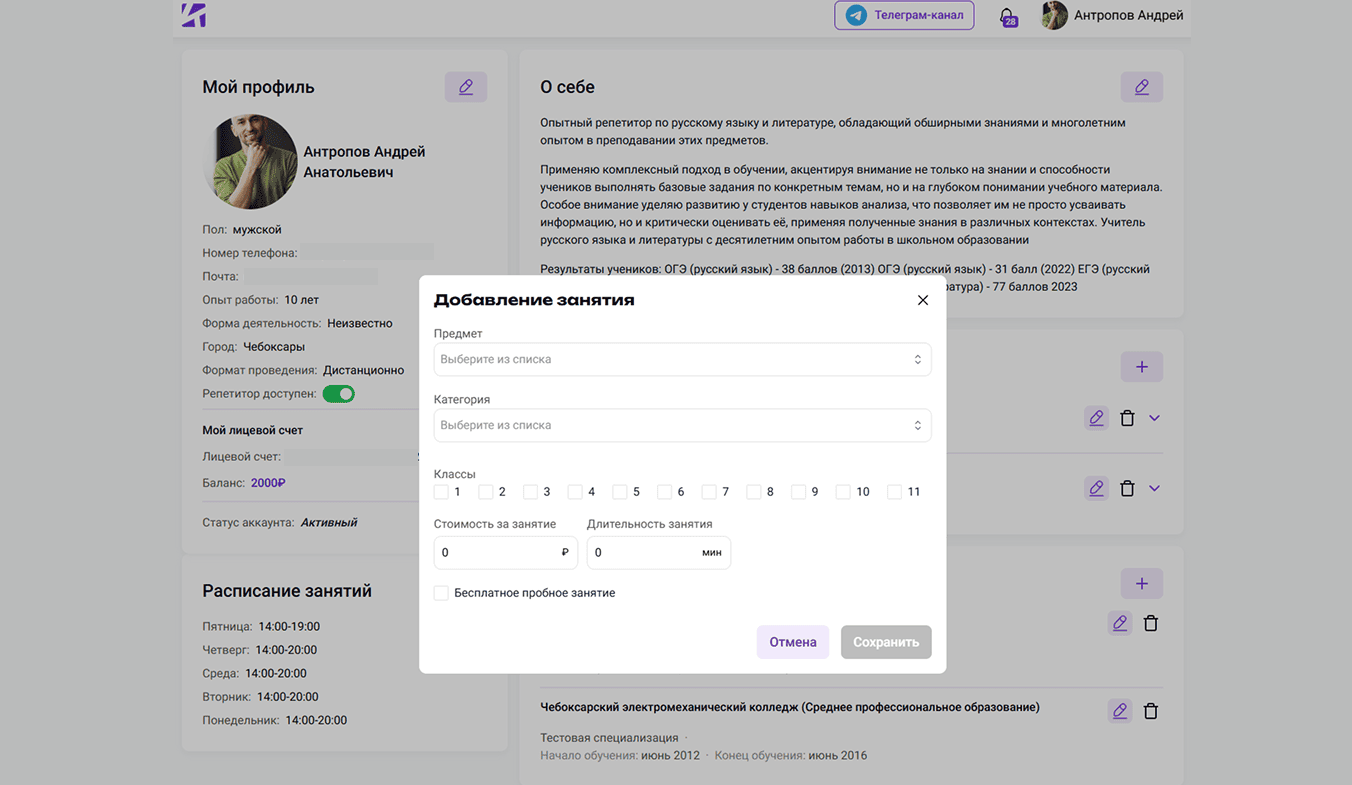Edit the О себе section
The image size is (1352, 785).
tap(1141, 87)
